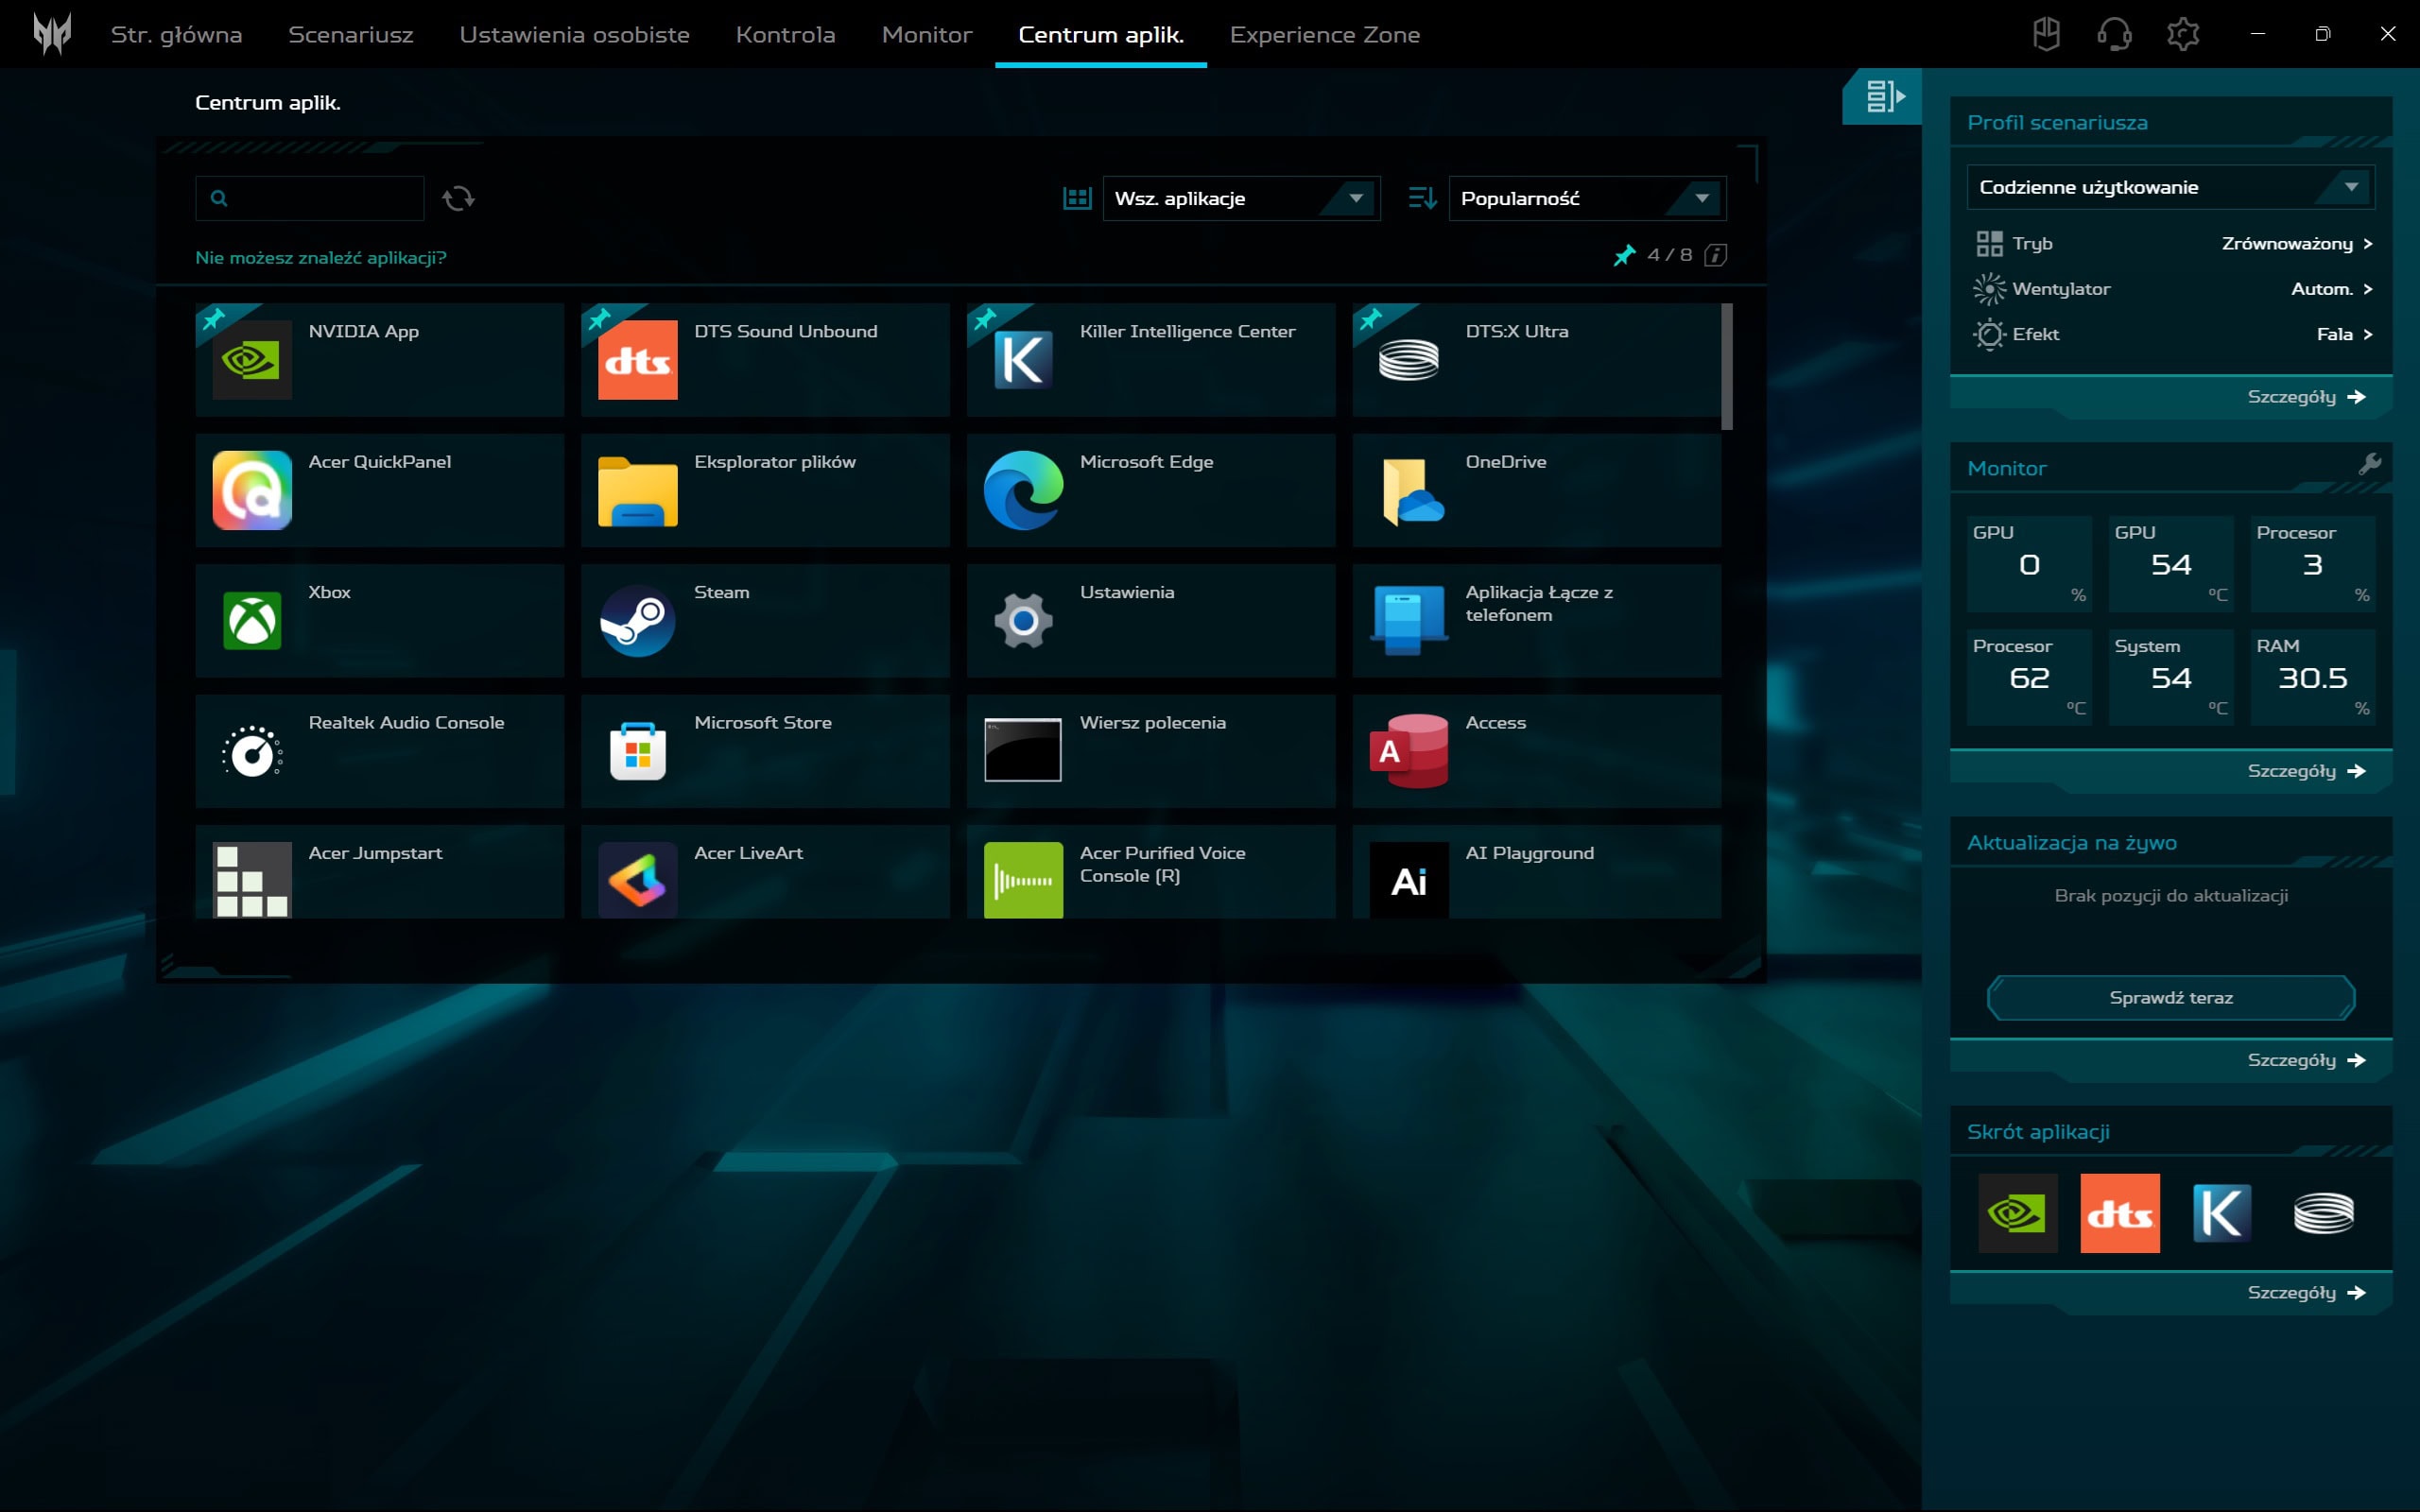Click the refresh app list icon

tap(458, 198)
